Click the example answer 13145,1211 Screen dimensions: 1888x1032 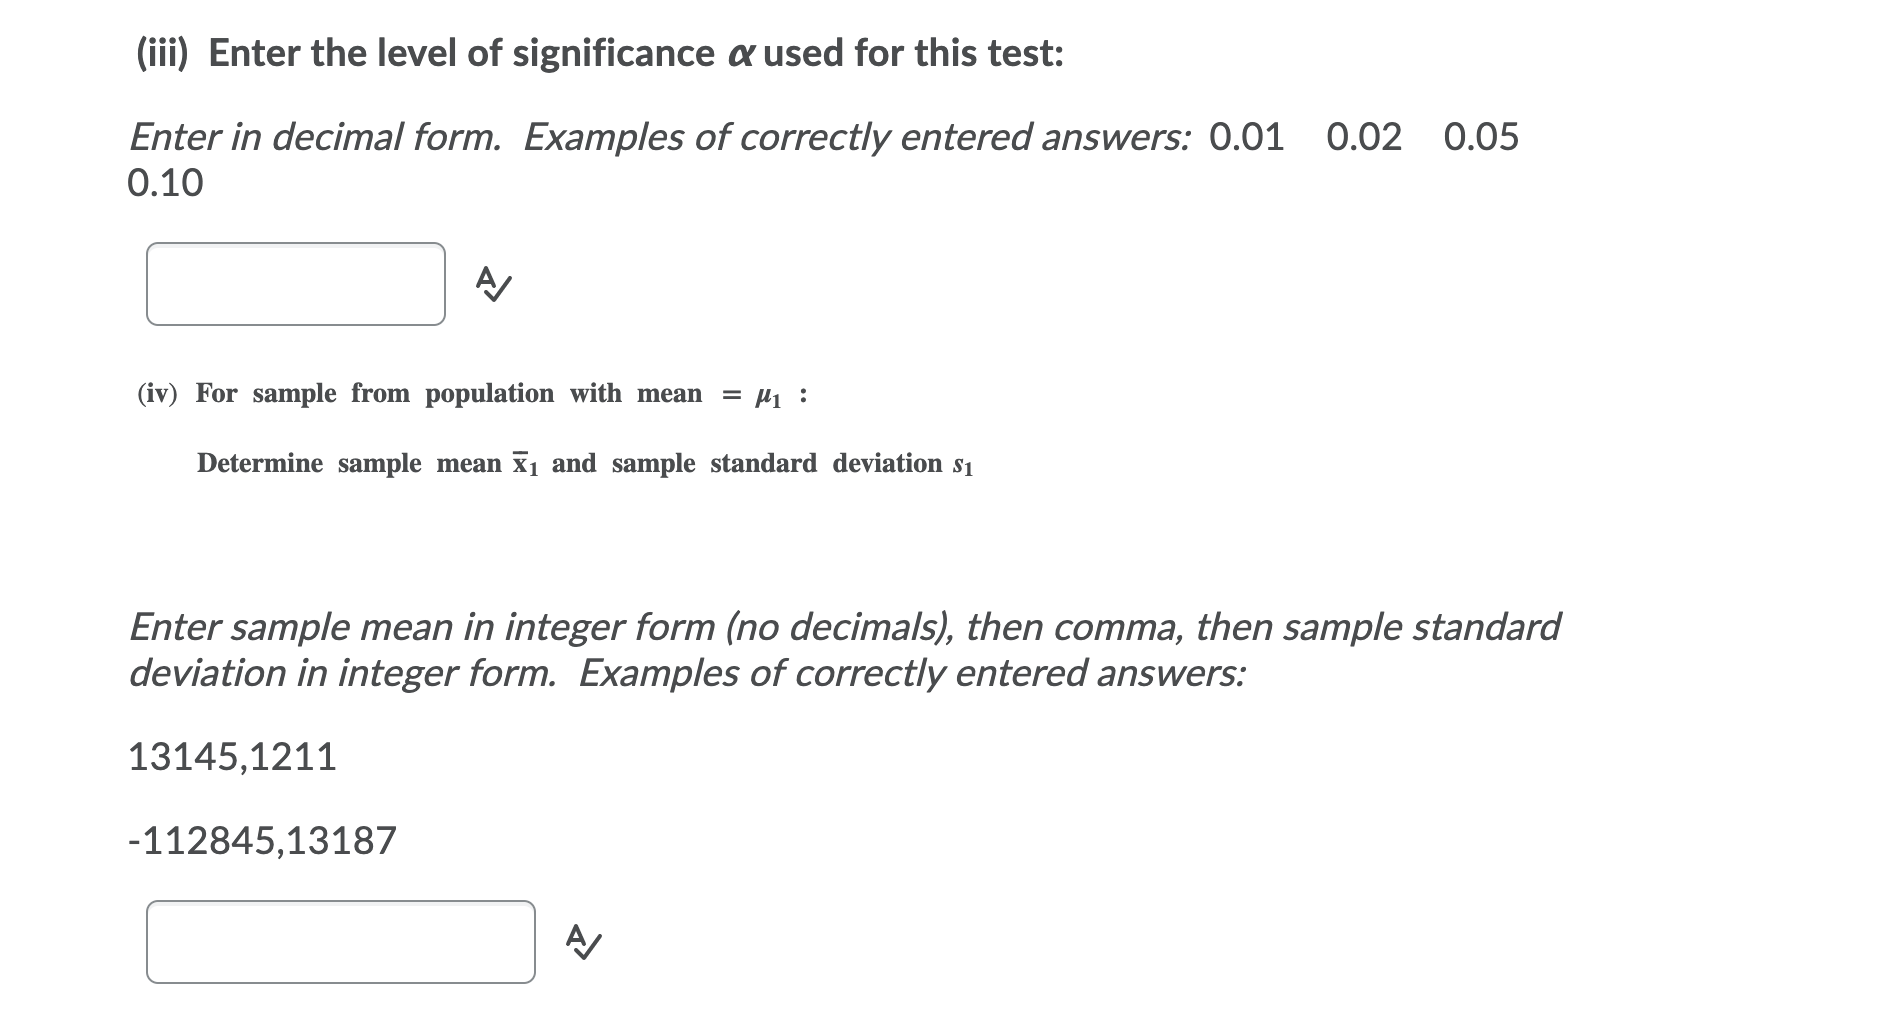[x=232, y=757]
